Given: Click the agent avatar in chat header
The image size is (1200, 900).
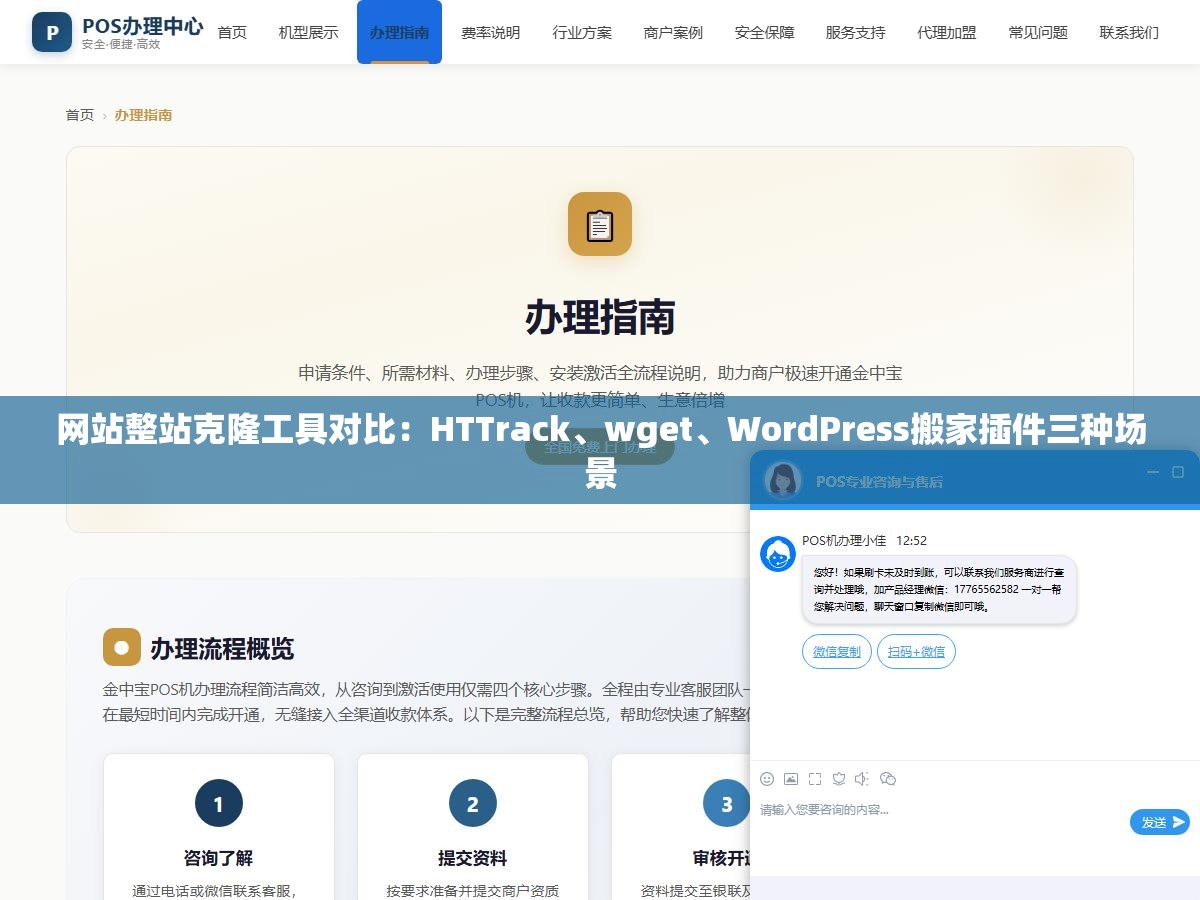Looking at the screenshot, I should (783, 480).
